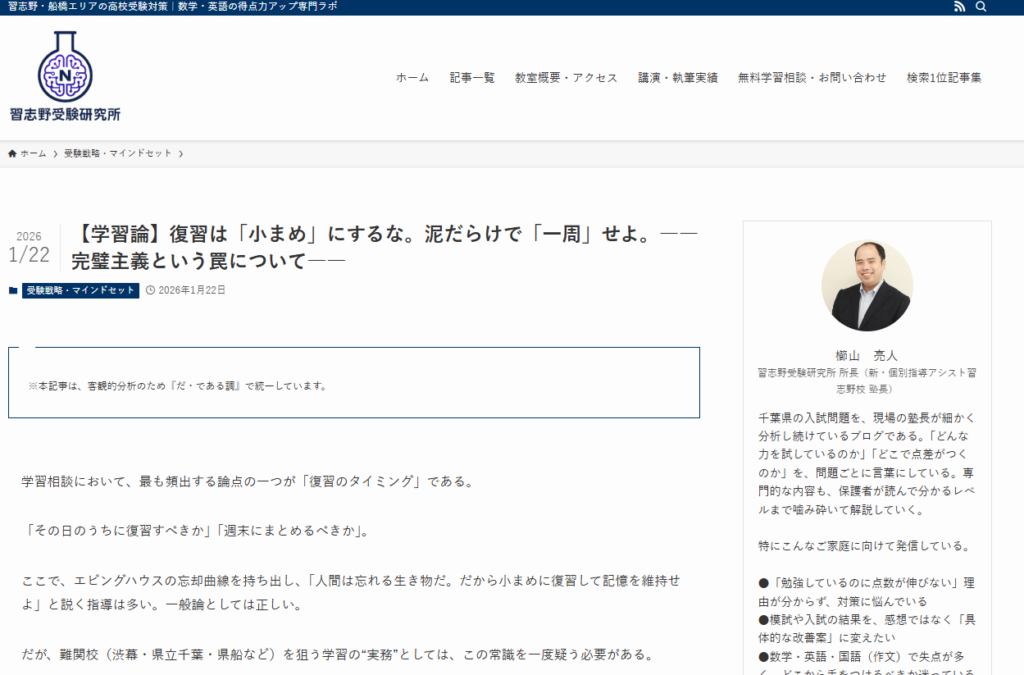Open 無料学習相談・お問い合わせ page
1024x675 pixels.
(x=812, y=78)
